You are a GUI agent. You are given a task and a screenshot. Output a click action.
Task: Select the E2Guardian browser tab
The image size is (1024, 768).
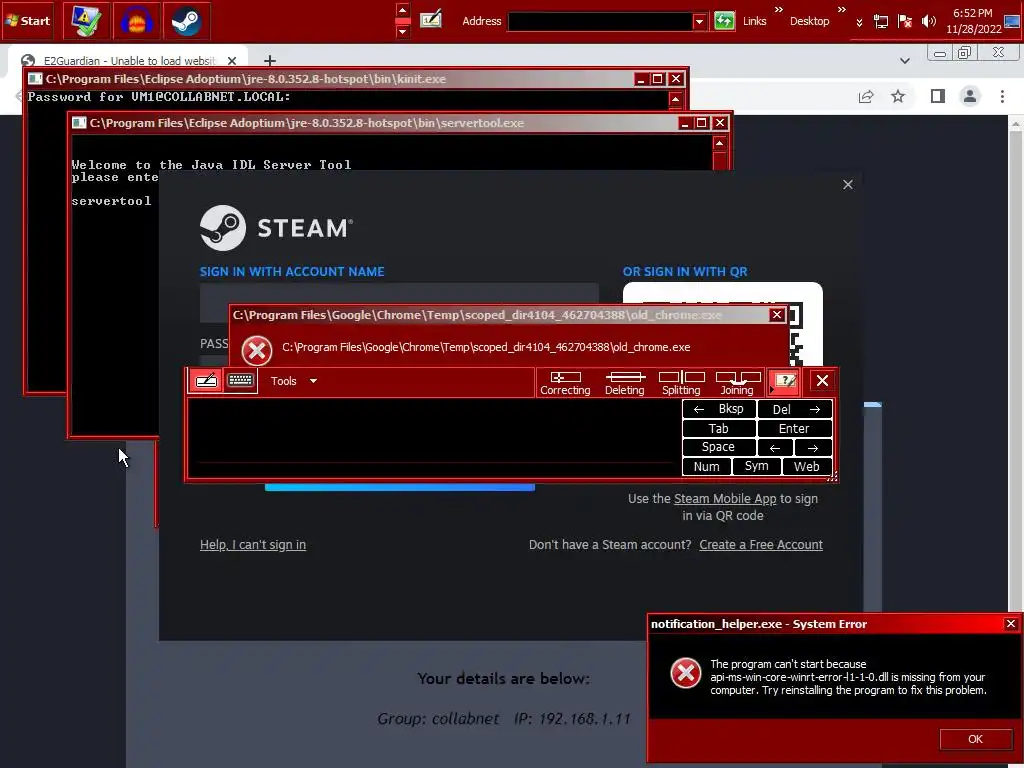click(x=128, y=61)
